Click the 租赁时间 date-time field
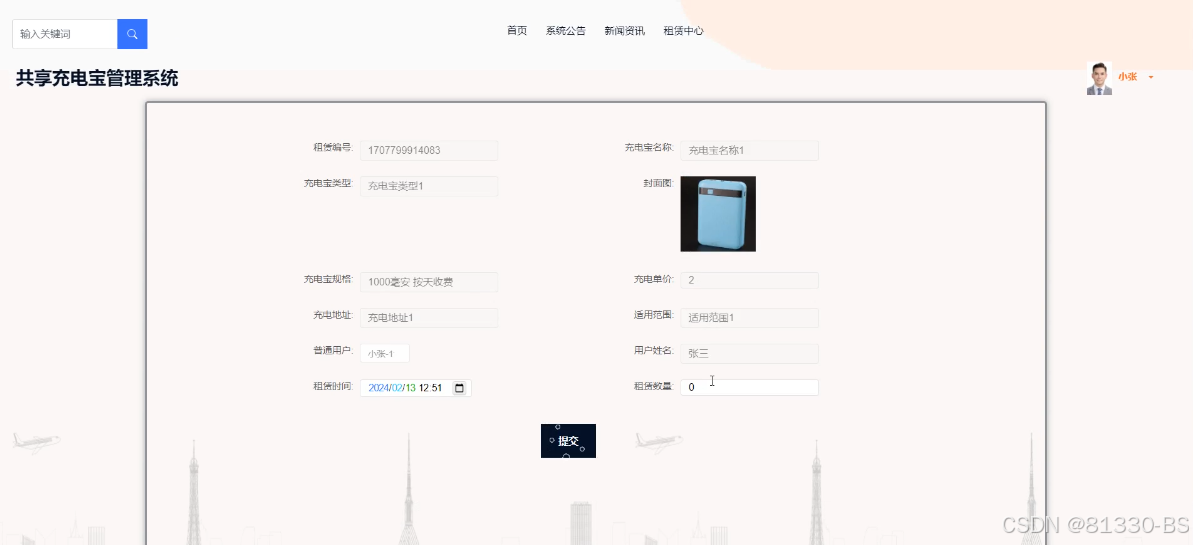The width and height of the screenshot is (1193, 545). click(415, 388)
